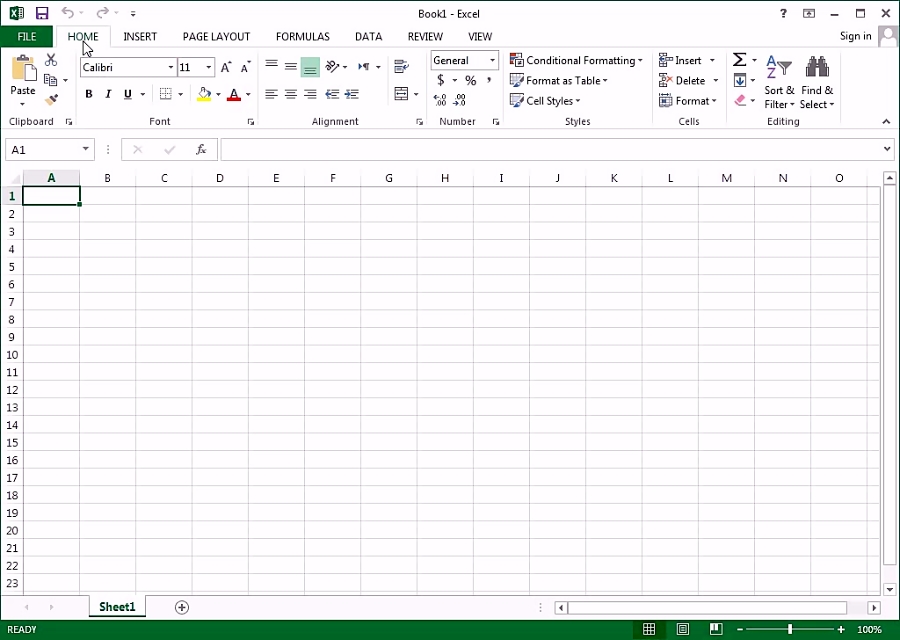Screen dimensions: 900x640
Task: Click the Insert Function fx icon
Action: 201,149
